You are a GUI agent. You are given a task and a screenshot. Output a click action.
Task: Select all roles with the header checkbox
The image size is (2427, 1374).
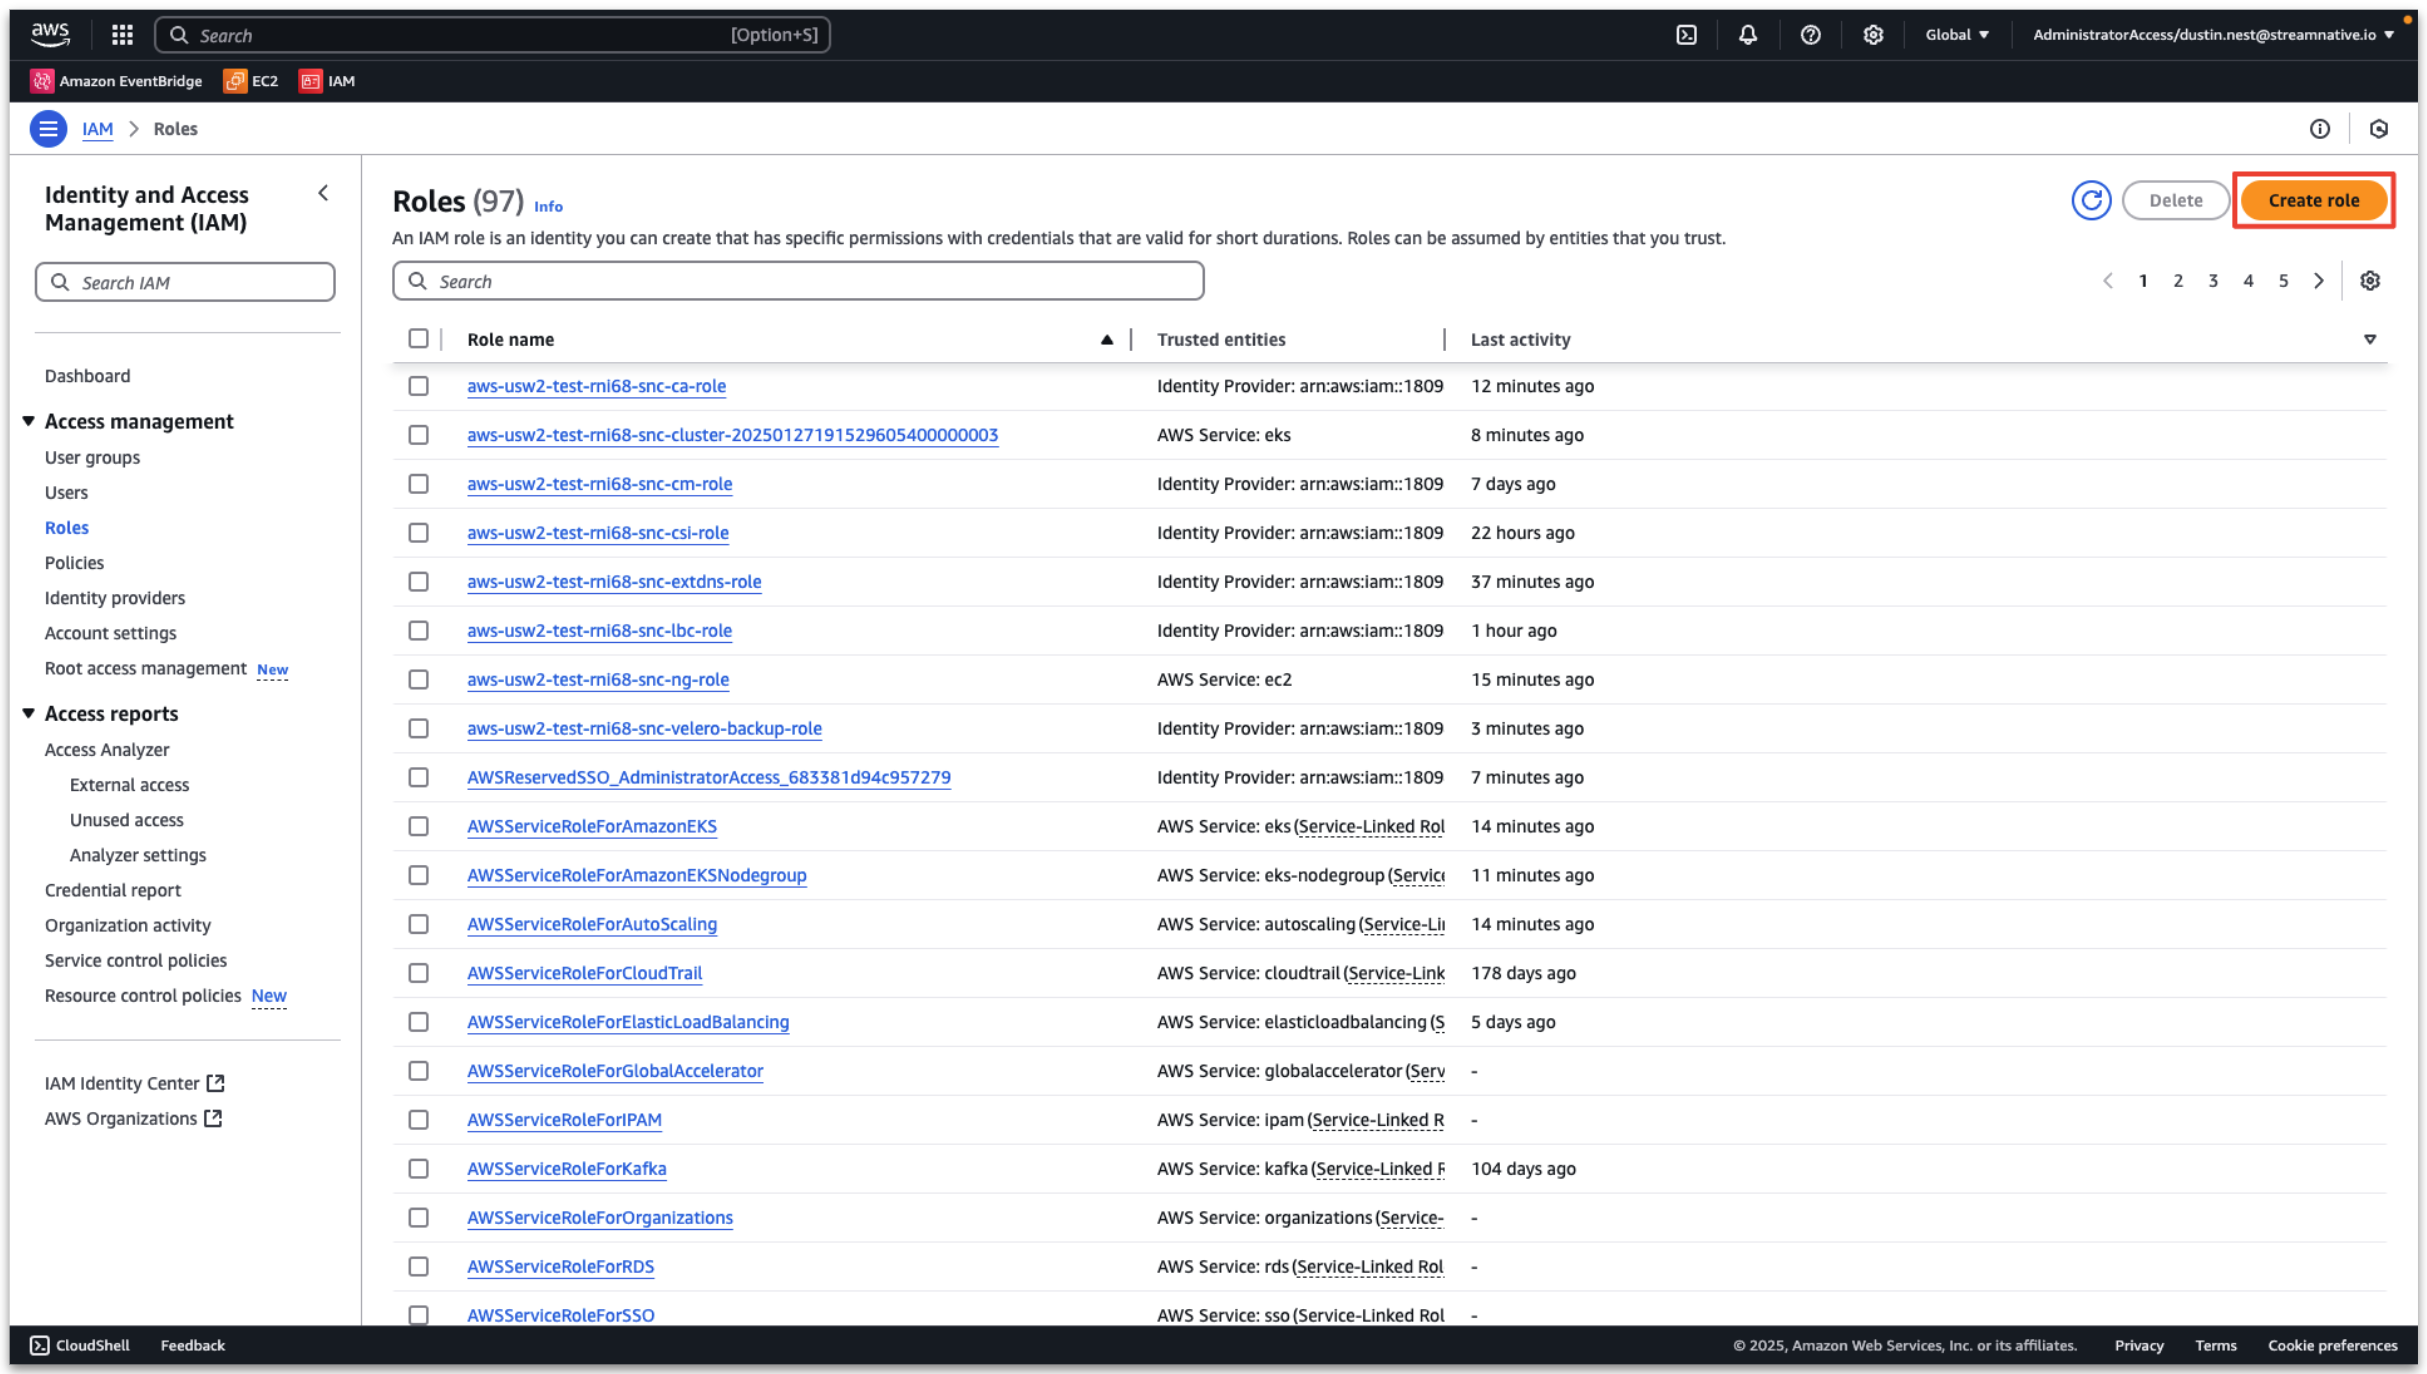click(418, 338)
